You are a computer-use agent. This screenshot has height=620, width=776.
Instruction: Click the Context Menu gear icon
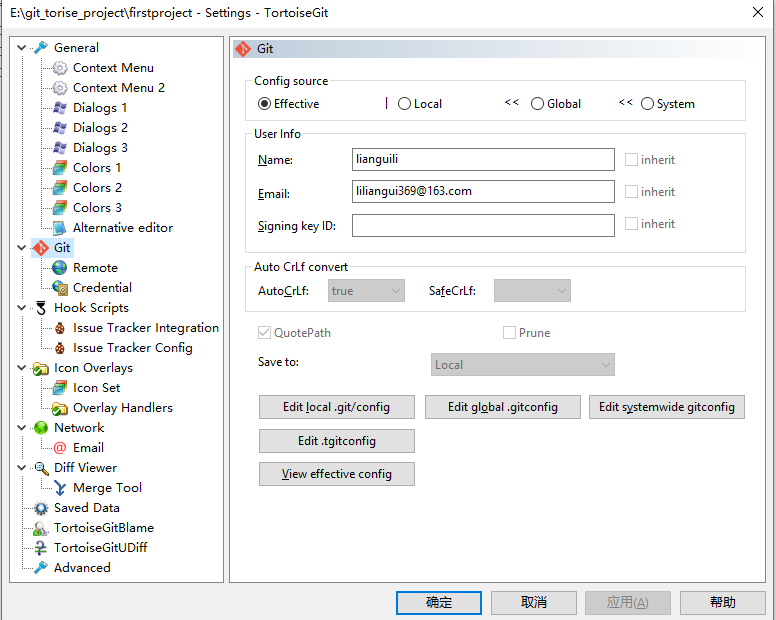pyautogui.click(x=60, y=68)
